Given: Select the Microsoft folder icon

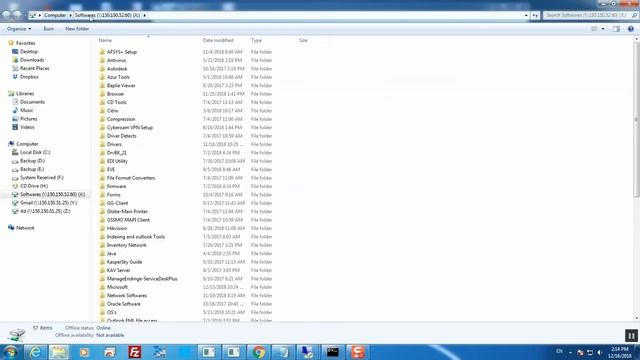Looking at the screenshot, I should click(x=102, y=287).
